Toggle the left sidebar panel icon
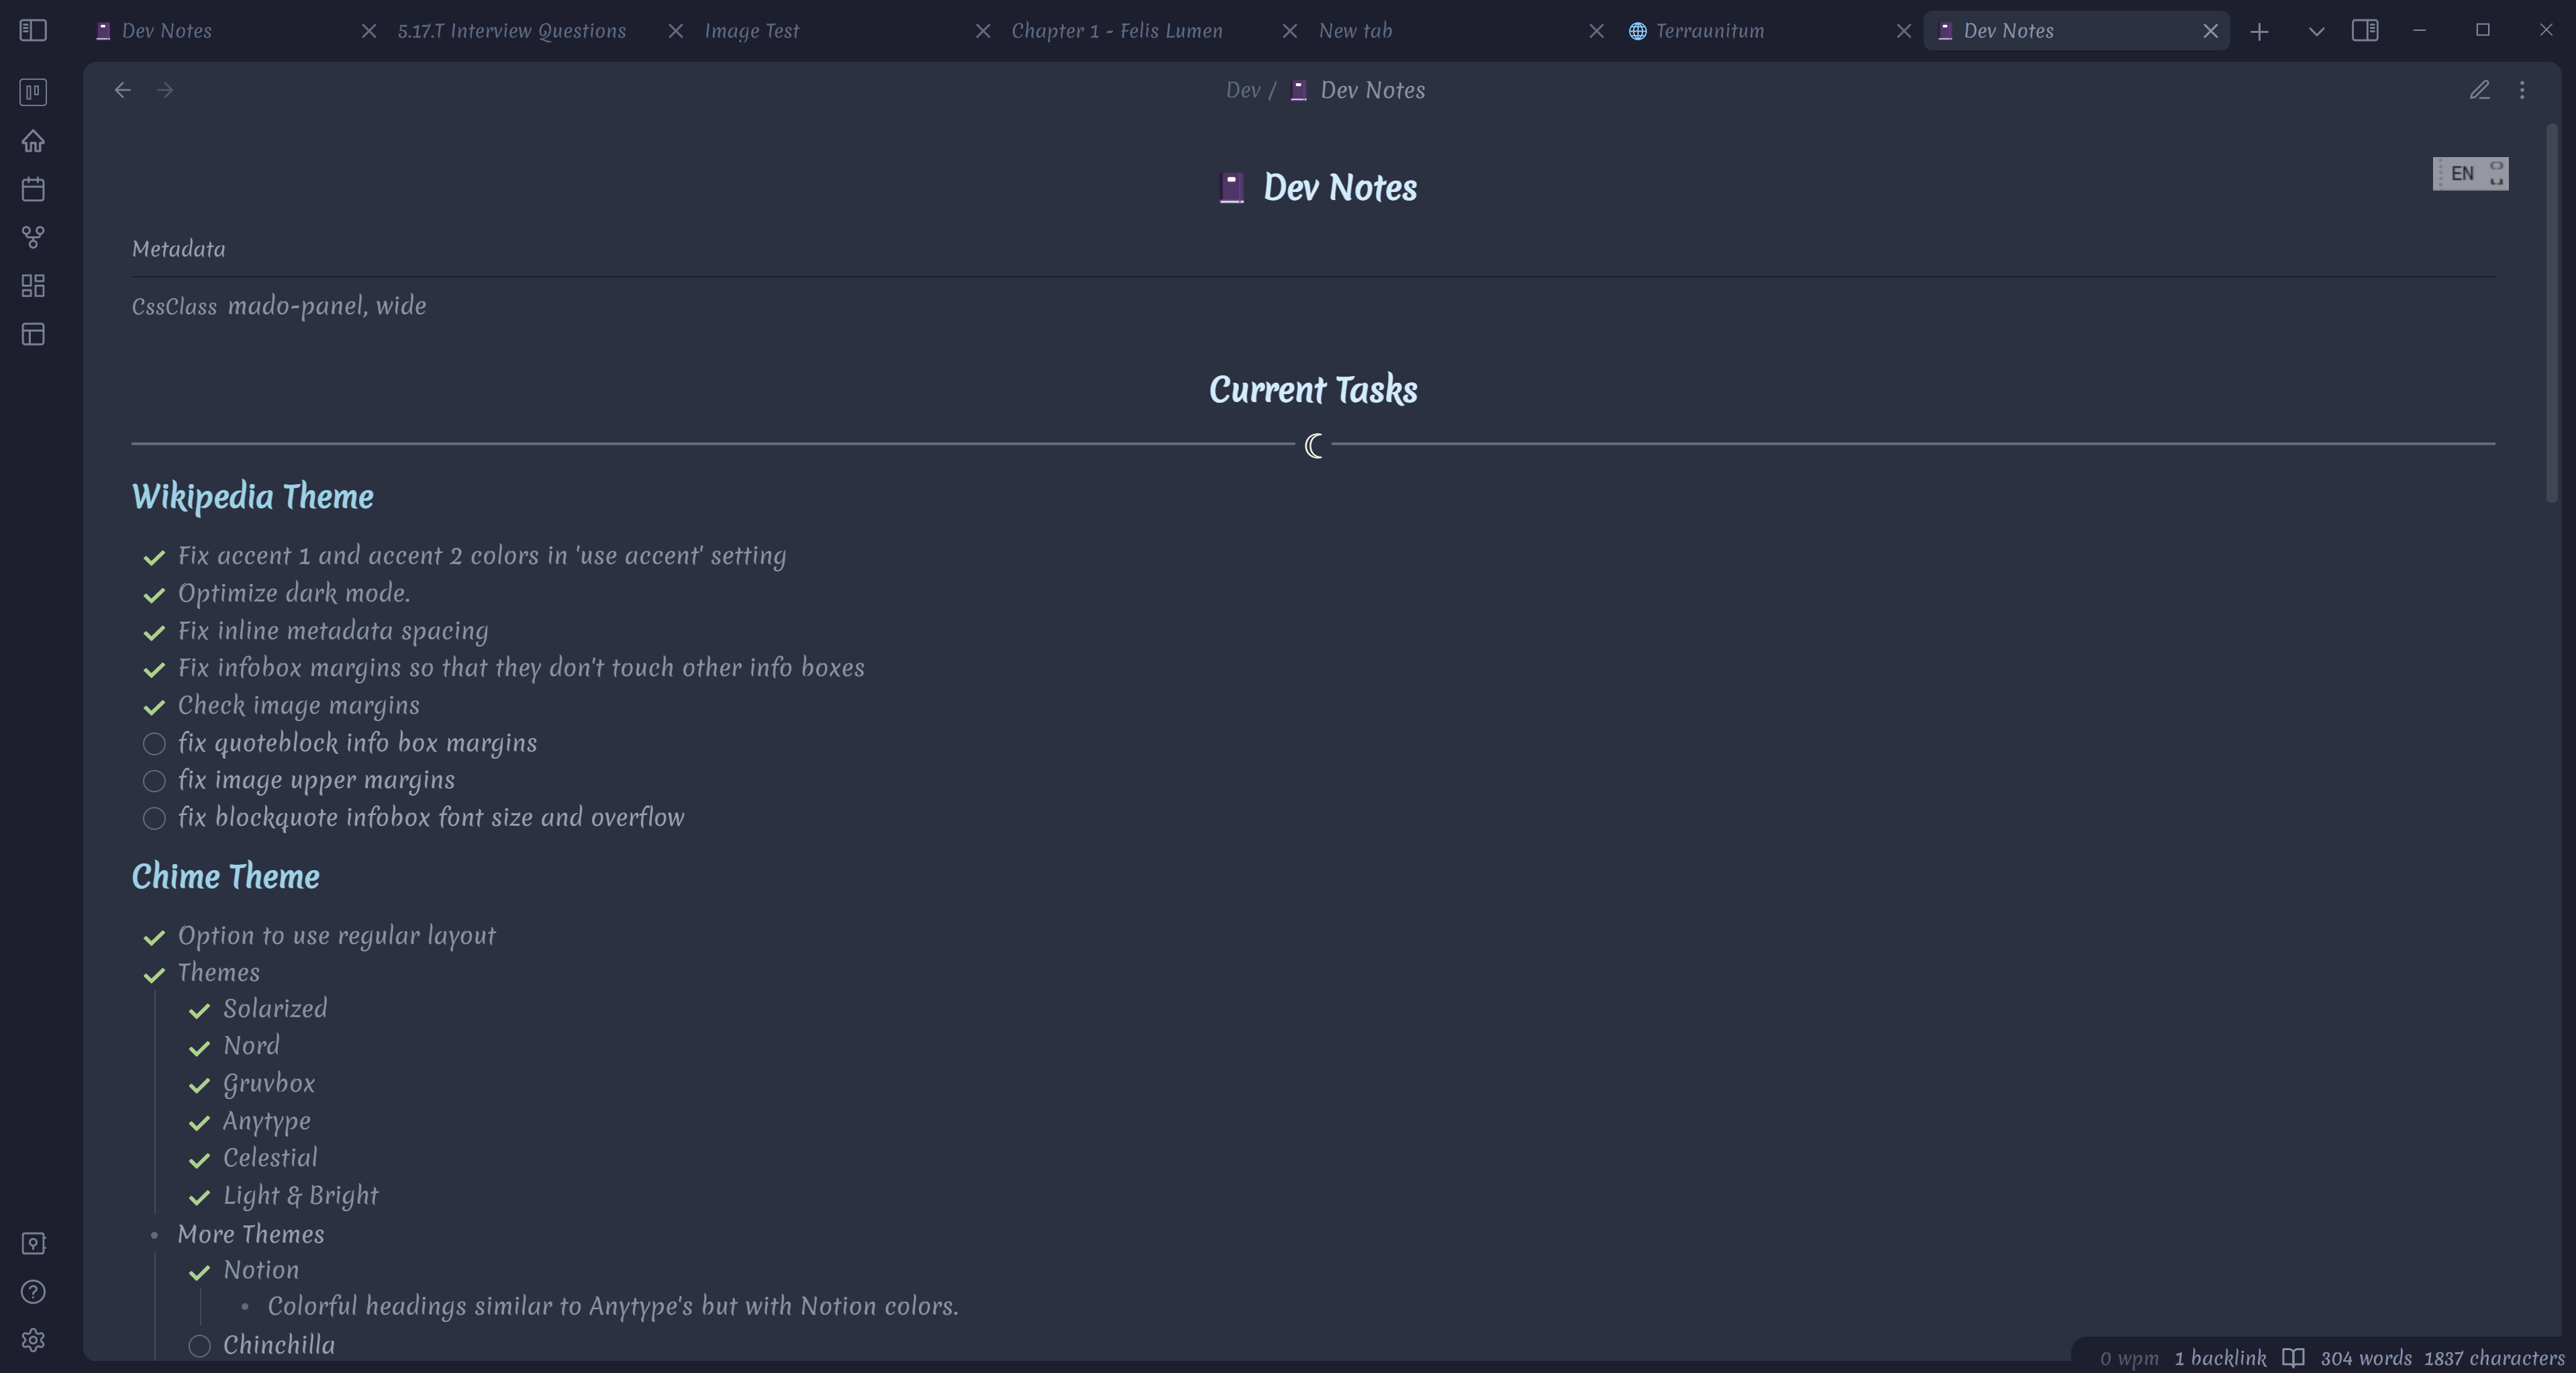This screenshot has width=2576, height=1373. point(33,31)
